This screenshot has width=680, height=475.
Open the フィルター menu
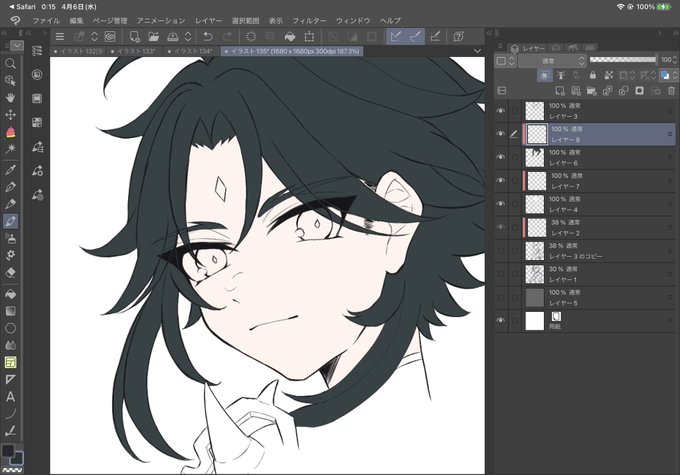coord(309,21)
